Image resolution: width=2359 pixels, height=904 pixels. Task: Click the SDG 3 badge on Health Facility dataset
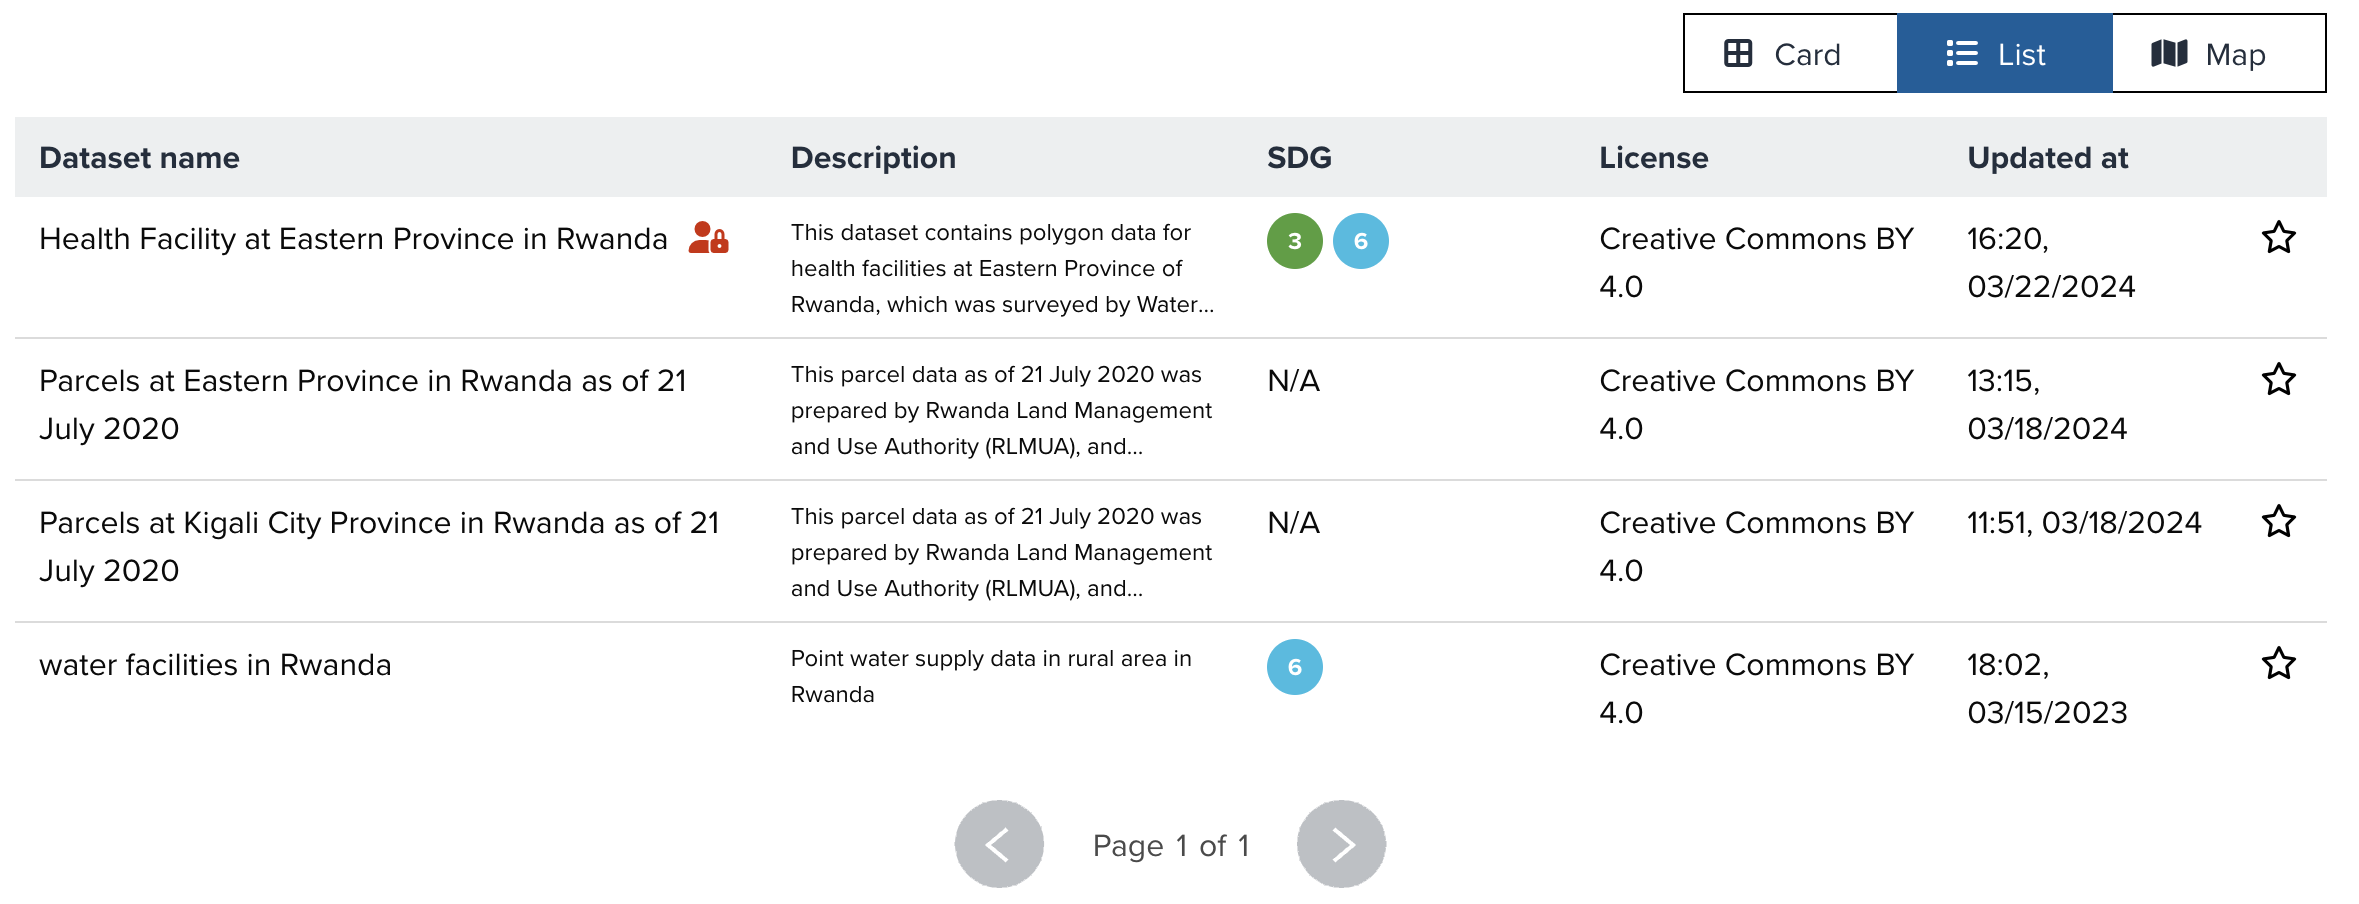[x=1294, y=240]
